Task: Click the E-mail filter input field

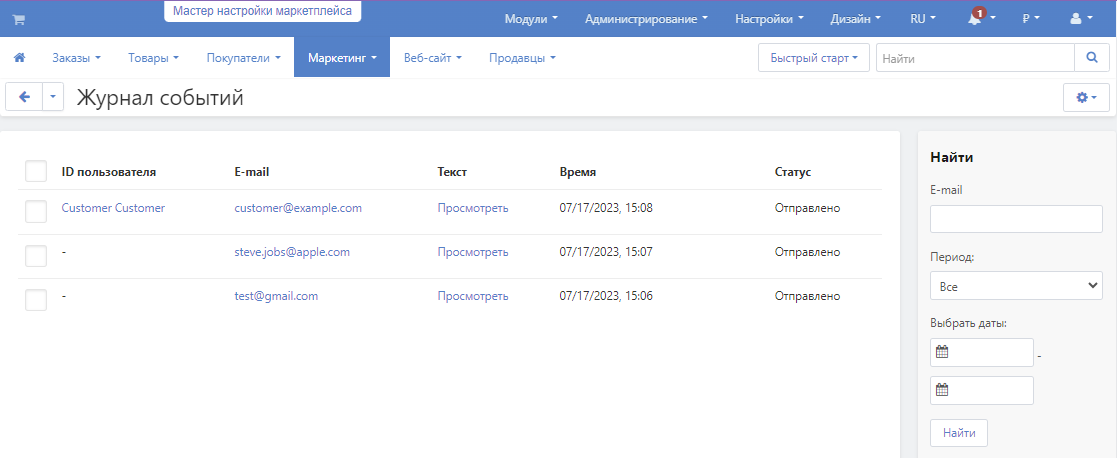Action: click(1015, 219)
